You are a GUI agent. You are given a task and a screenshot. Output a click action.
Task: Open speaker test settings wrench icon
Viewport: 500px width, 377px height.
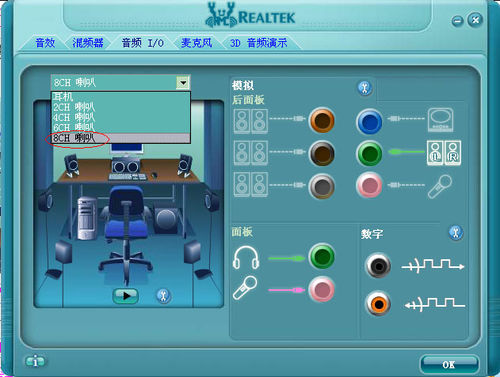[x=163, y=295]
